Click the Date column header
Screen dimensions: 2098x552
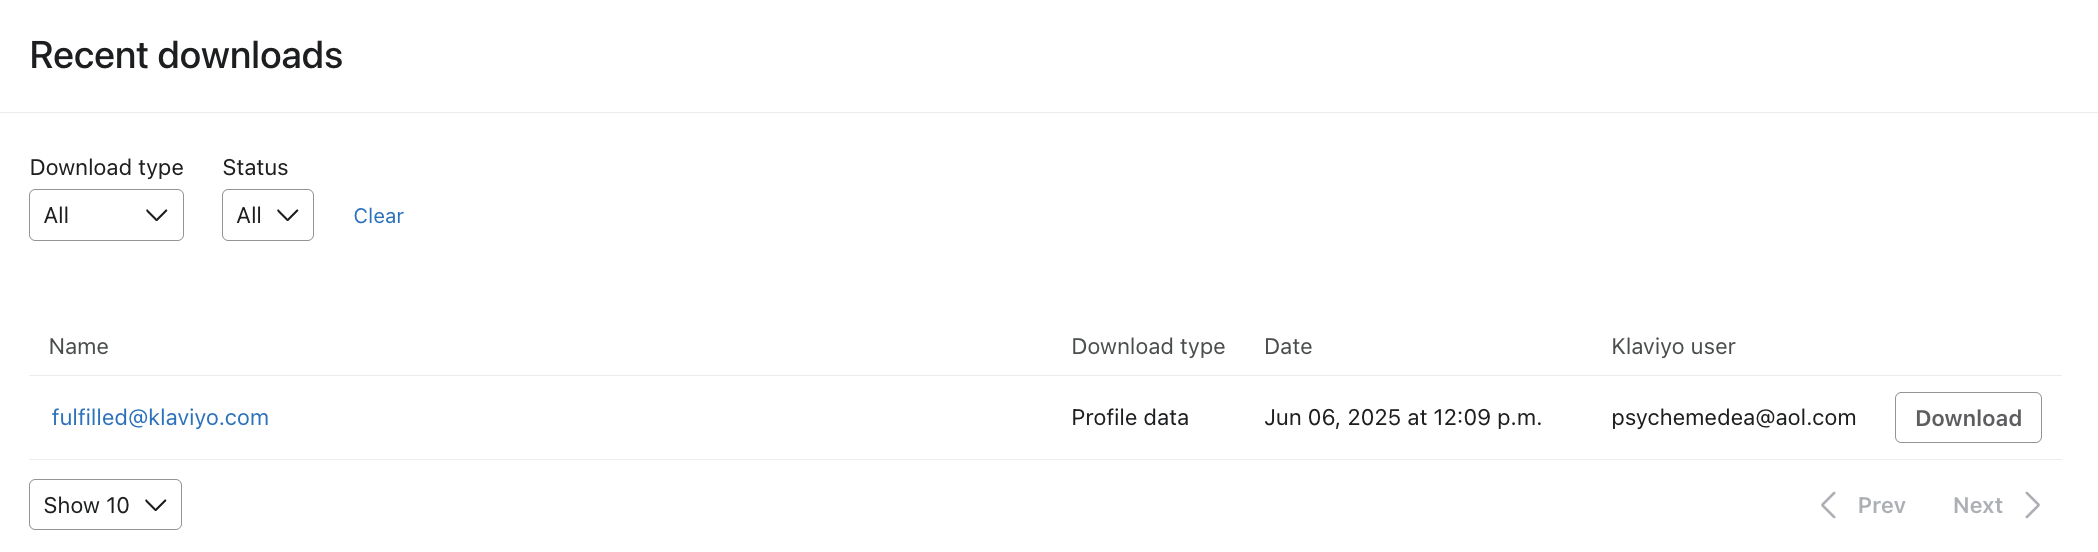tap(1288, 346)
